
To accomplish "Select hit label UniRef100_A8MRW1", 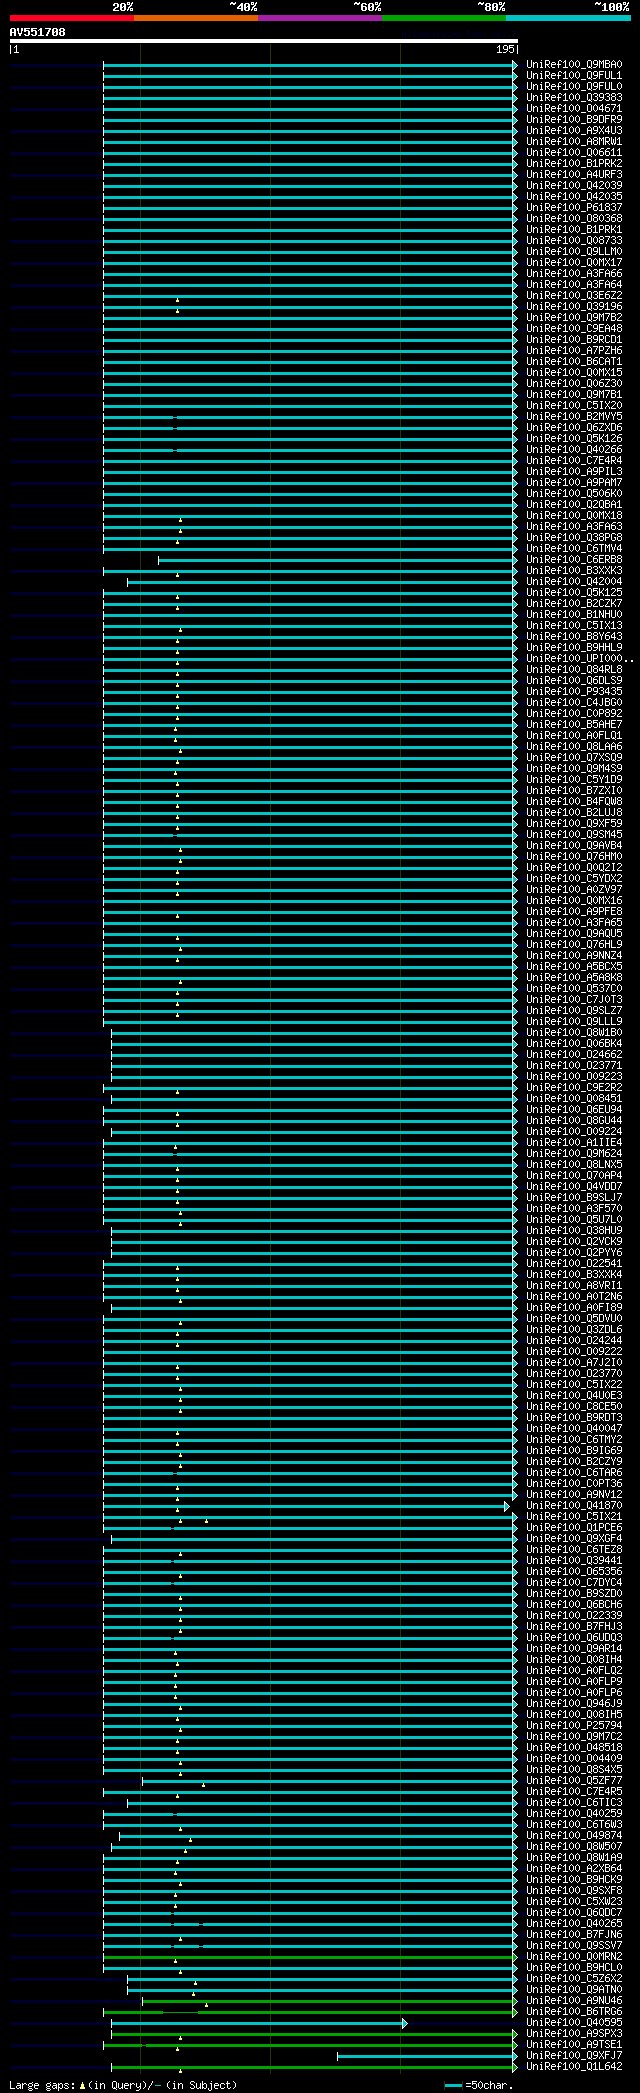I will click(x=574, y=141).
